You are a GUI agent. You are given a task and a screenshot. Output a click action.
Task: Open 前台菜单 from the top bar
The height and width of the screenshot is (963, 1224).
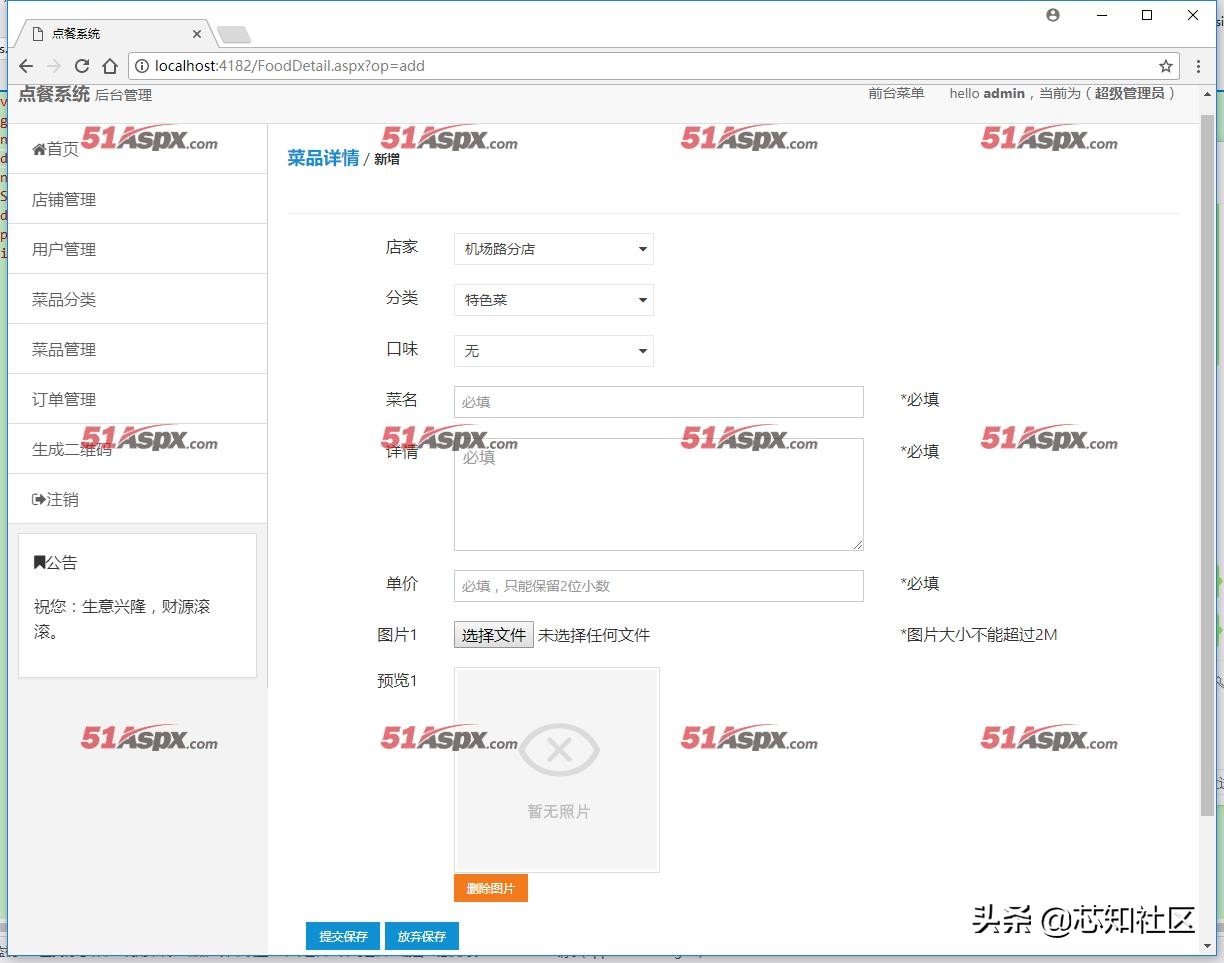pos(896,93)
